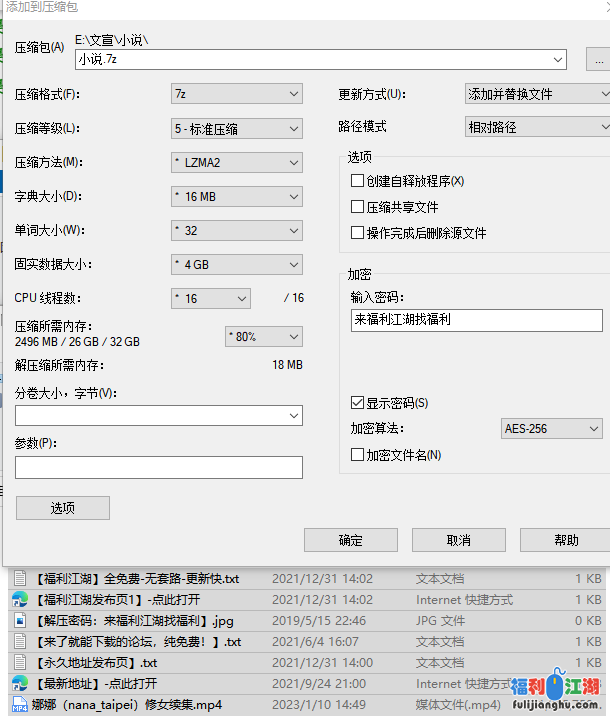Click the 确定 button
The image size is (610, 720).
coord(350,540)
